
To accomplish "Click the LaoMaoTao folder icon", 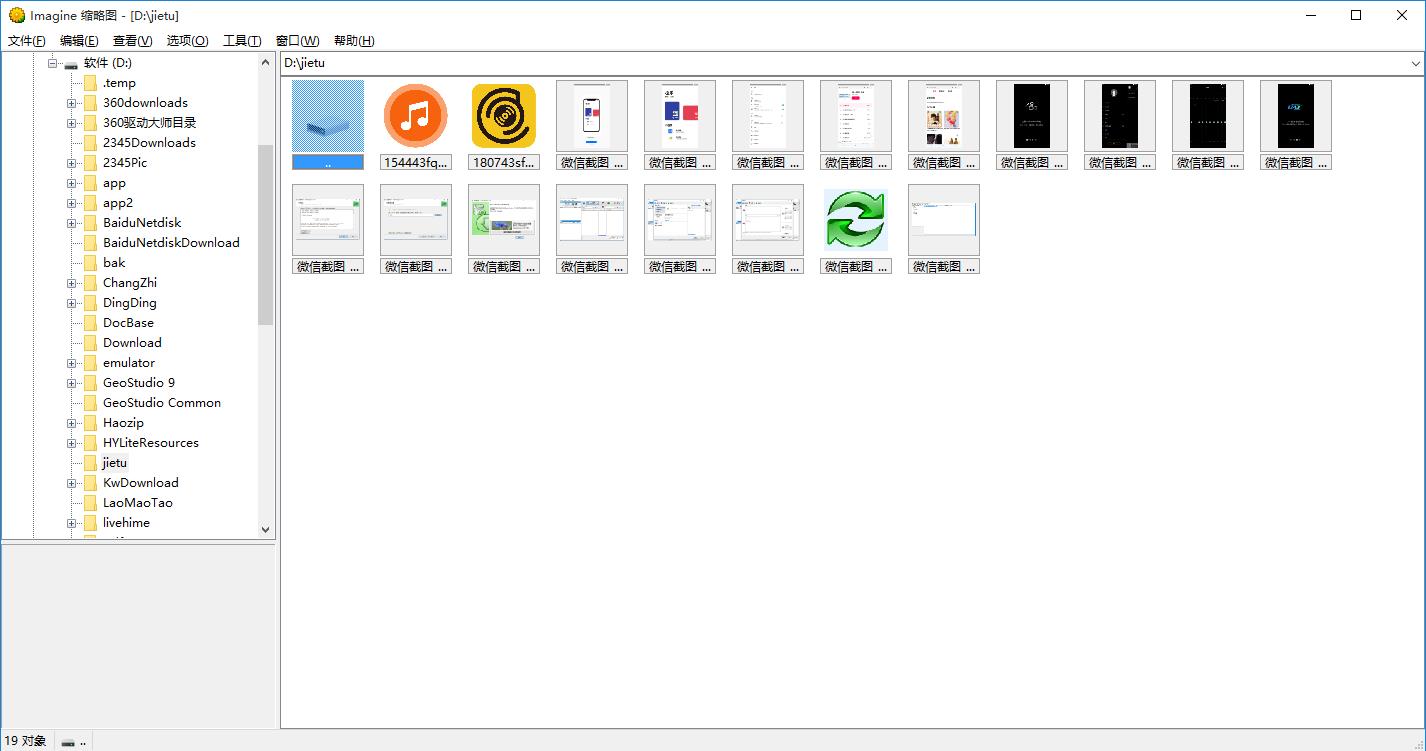I will point(90,503).
